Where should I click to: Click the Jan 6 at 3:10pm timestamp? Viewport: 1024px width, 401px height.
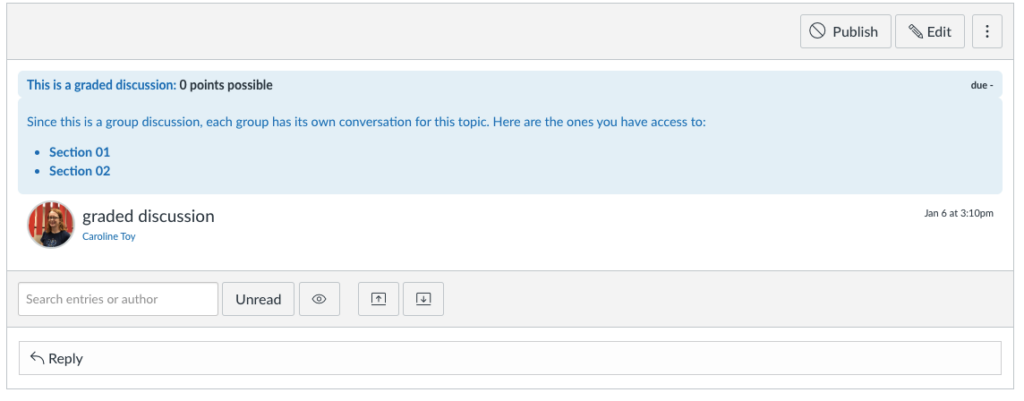point(959,213)
